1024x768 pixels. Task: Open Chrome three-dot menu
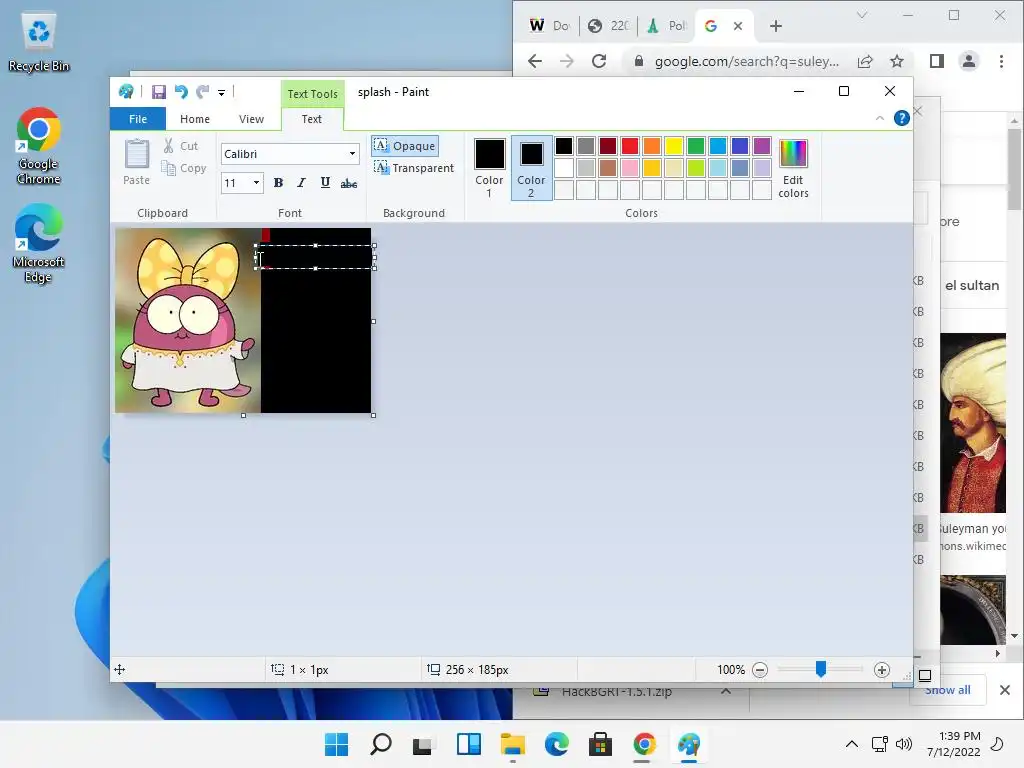(1001, 61)
